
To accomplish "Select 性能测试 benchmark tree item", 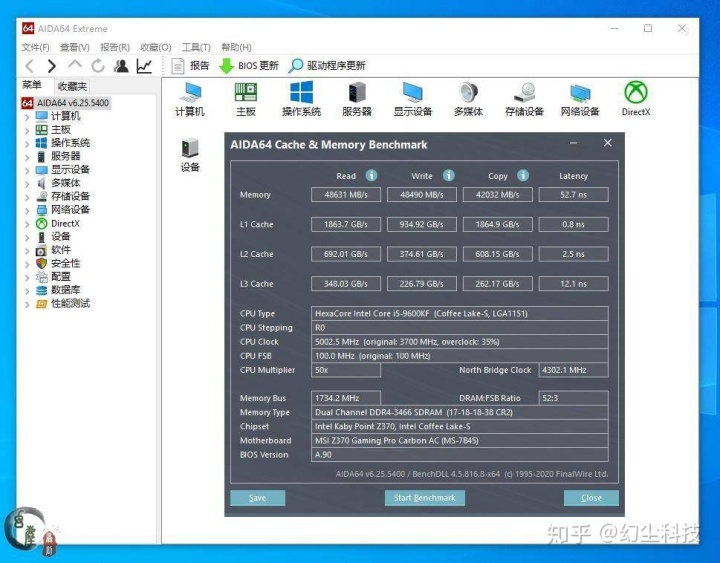I will pos(63,303).
